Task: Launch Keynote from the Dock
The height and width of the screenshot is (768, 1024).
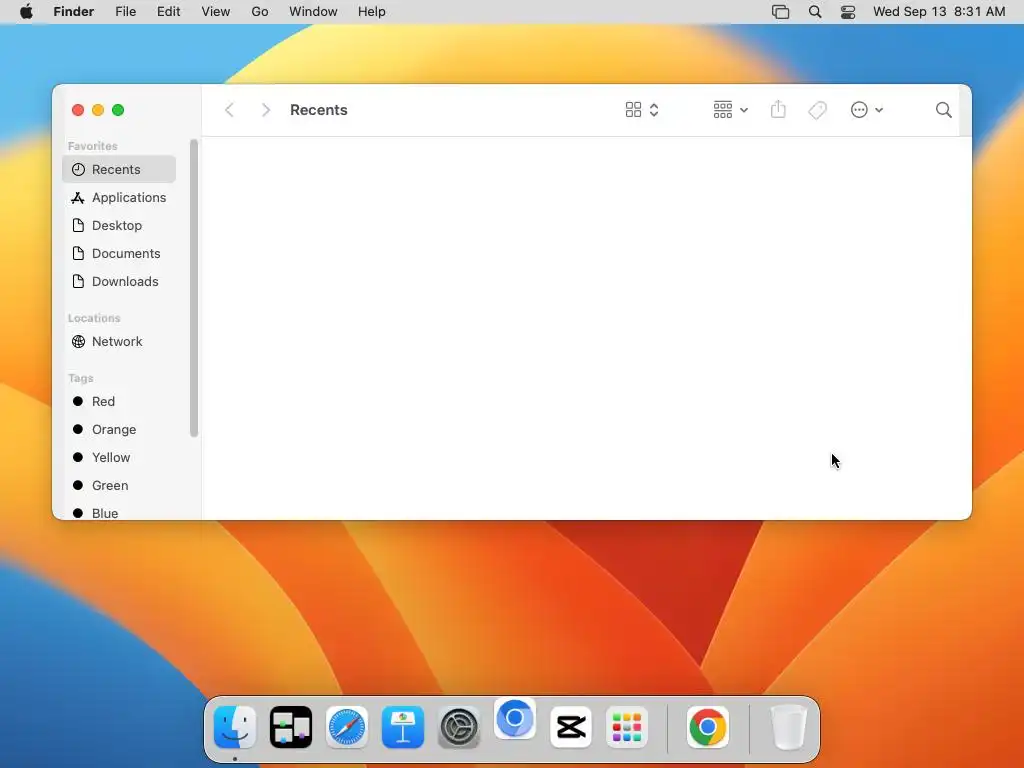Action: [x=403, y=727]
